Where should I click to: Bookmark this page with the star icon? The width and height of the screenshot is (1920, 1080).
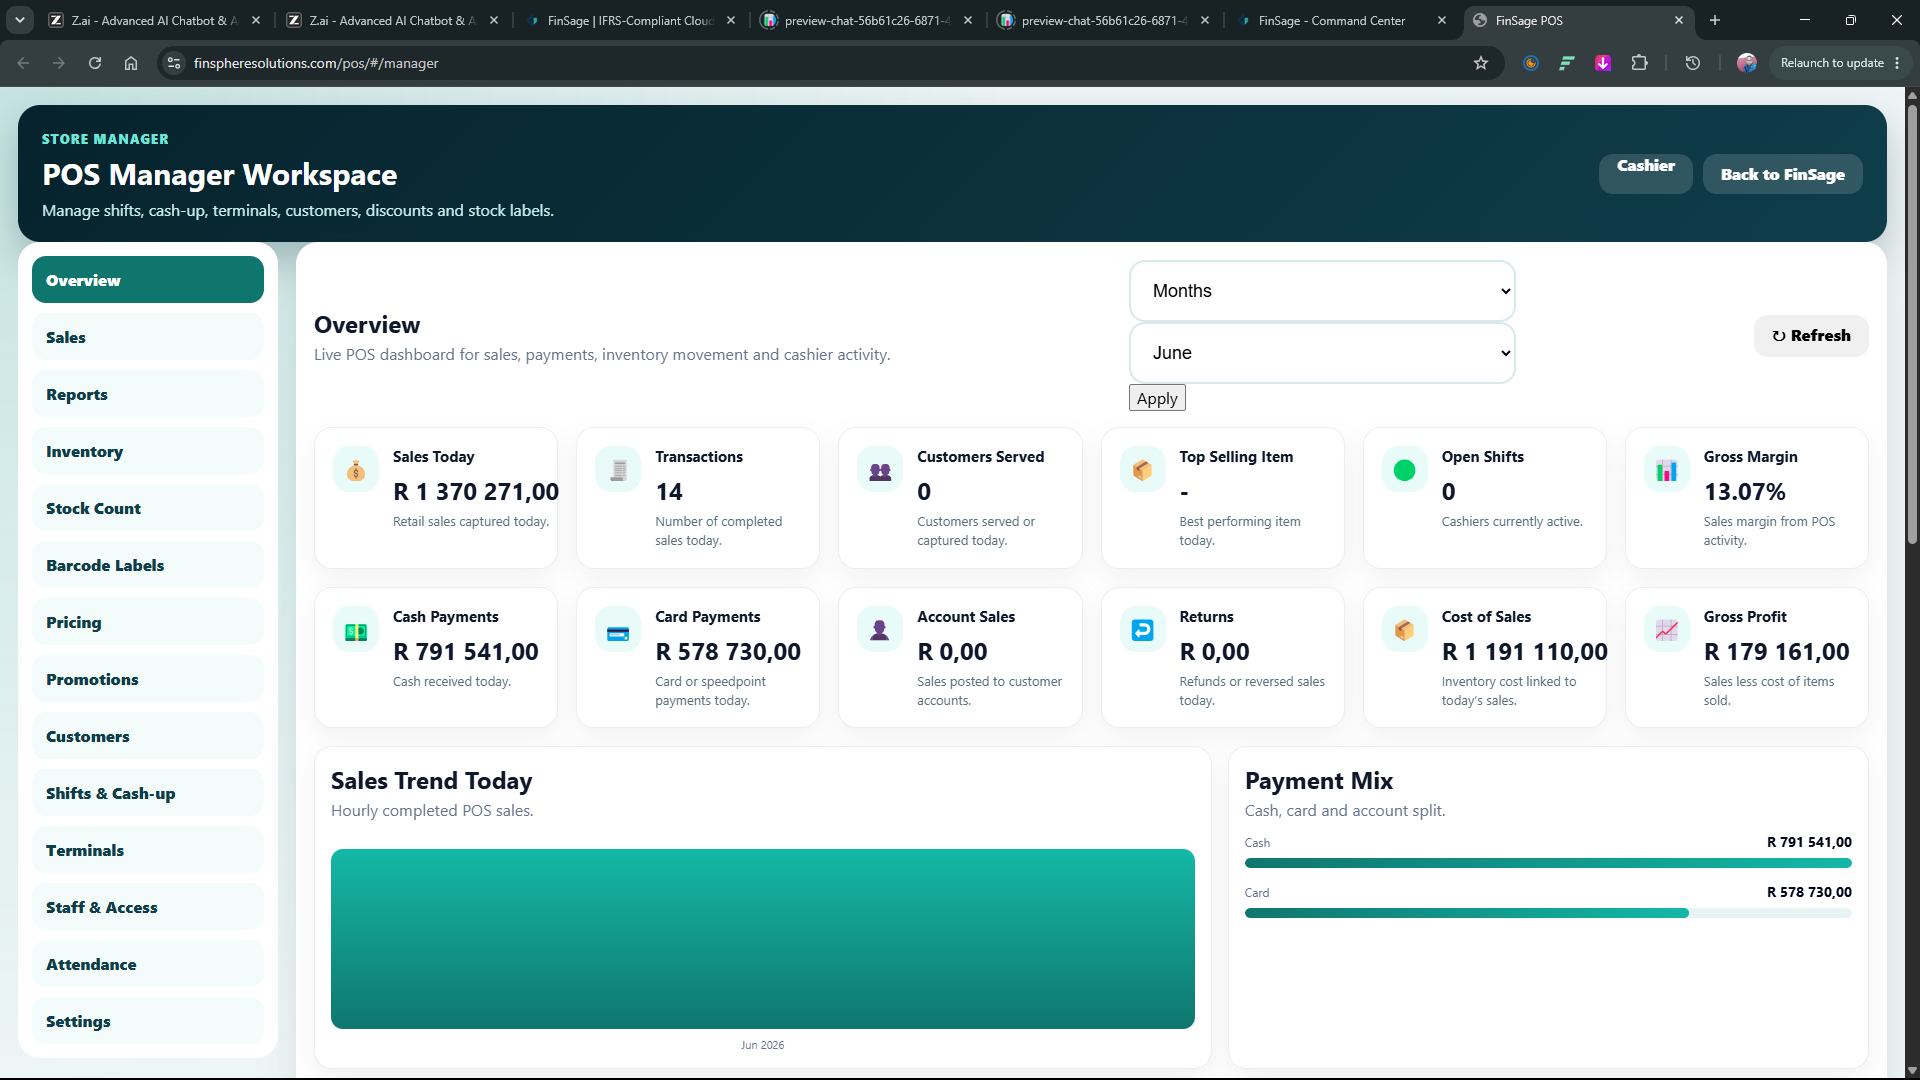1481,63
